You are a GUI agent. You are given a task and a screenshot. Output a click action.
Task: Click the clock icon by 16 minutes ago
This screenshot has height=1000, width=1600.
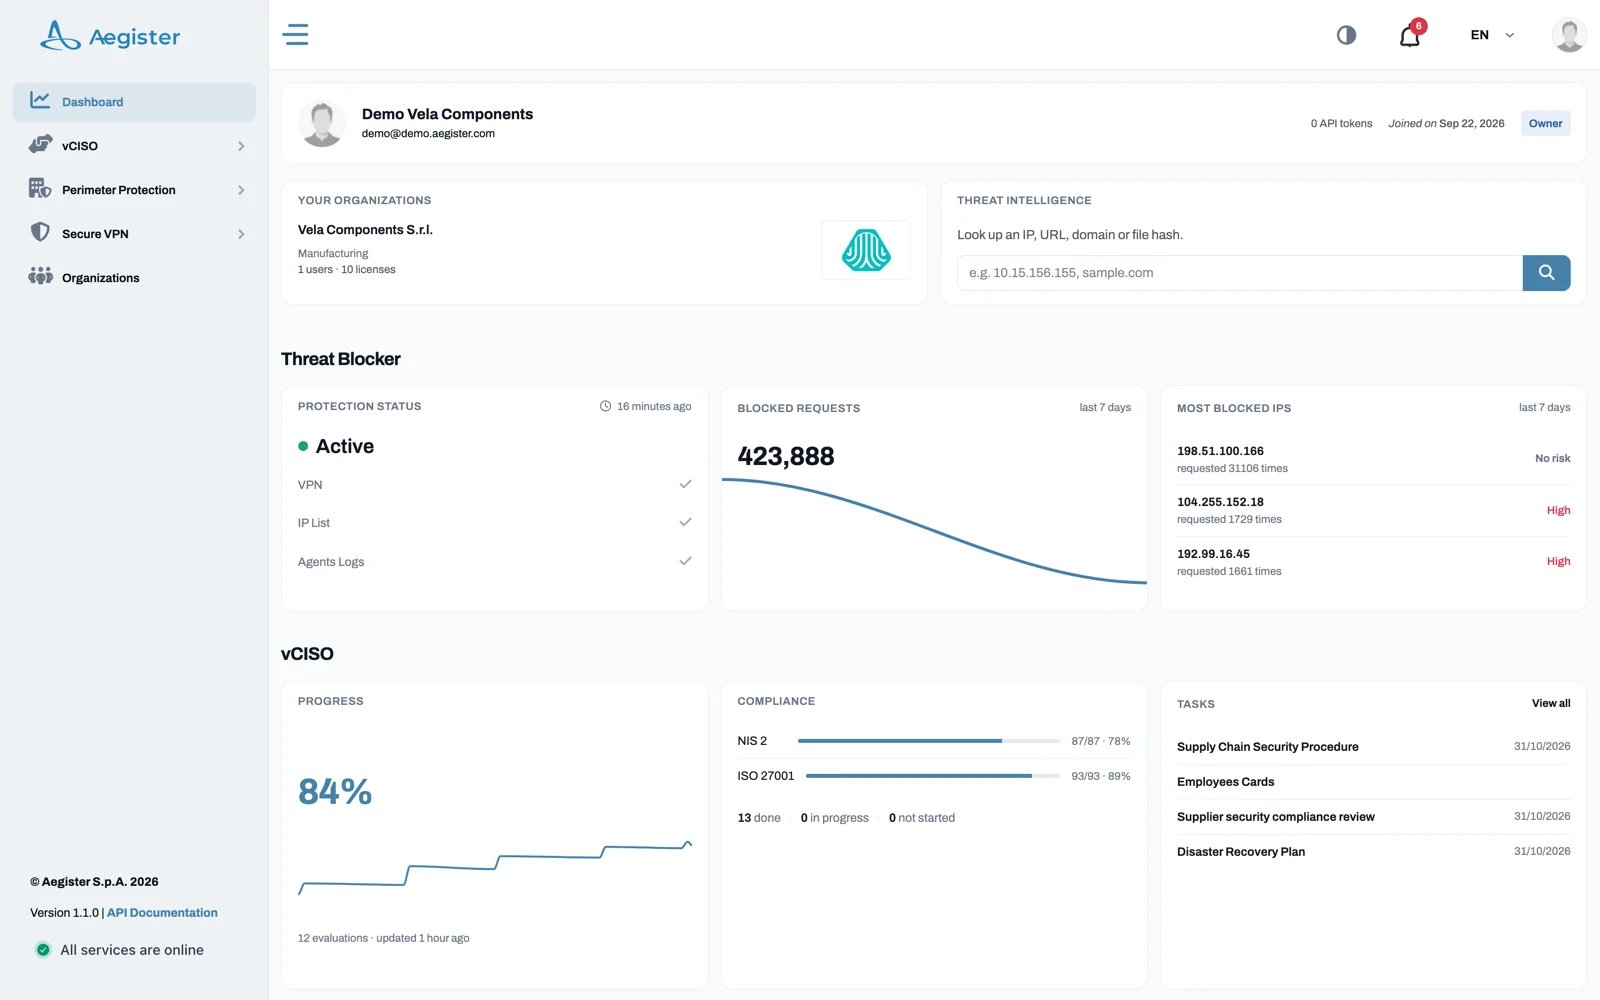tap(605, 406)
